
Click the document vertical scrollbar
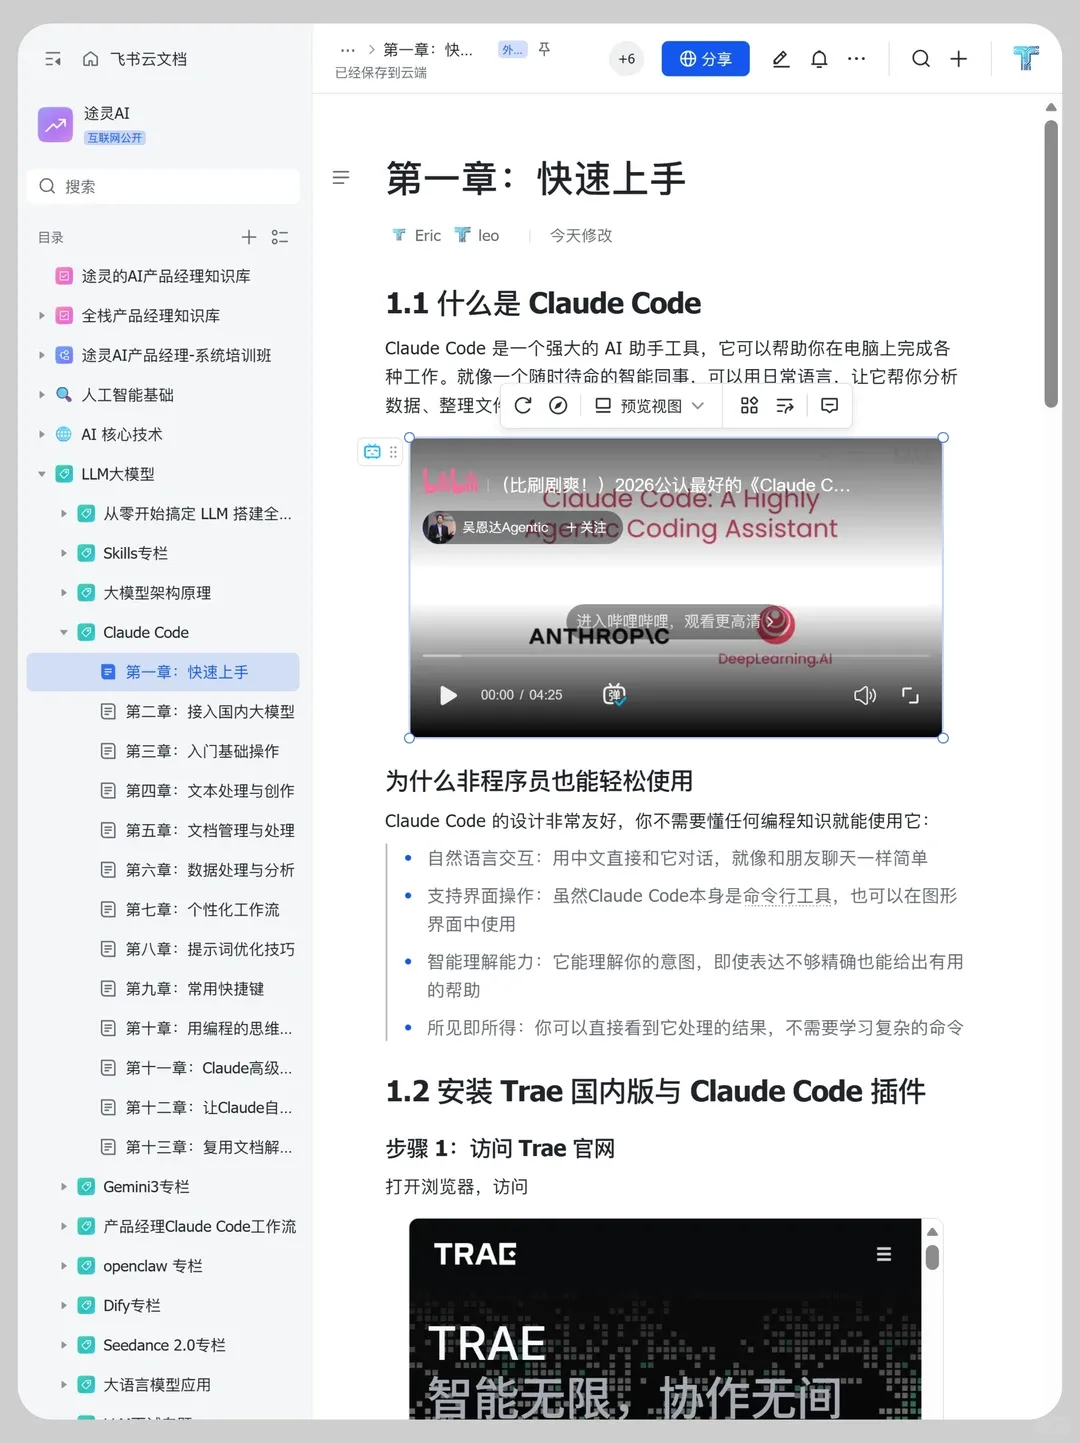[x=1051, y=264]
